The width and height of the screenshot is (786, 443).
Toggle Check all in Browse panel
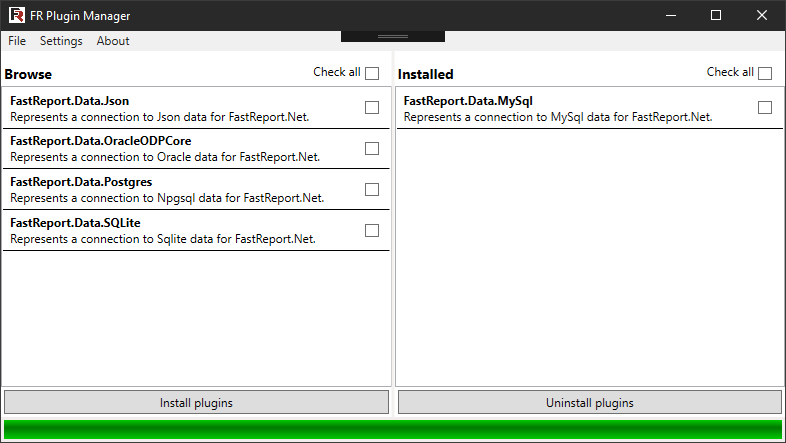[372, 73]
